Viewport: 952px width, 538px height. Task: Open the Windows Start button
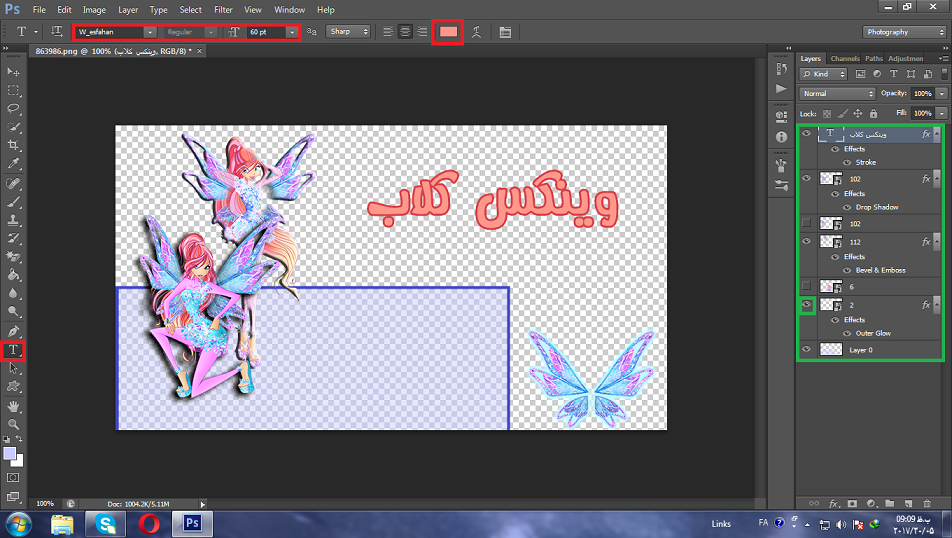[x=19, y=524]
